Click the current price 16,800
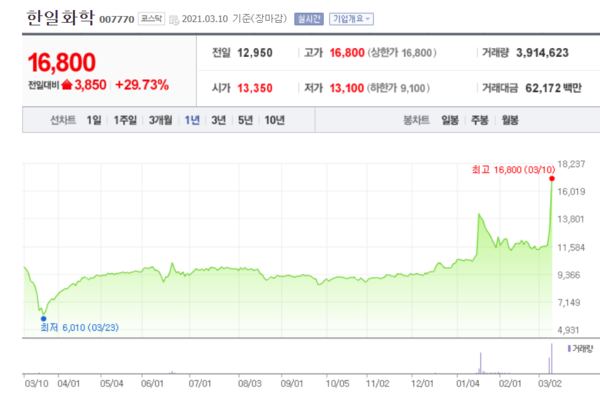 (x=62, y=62)
